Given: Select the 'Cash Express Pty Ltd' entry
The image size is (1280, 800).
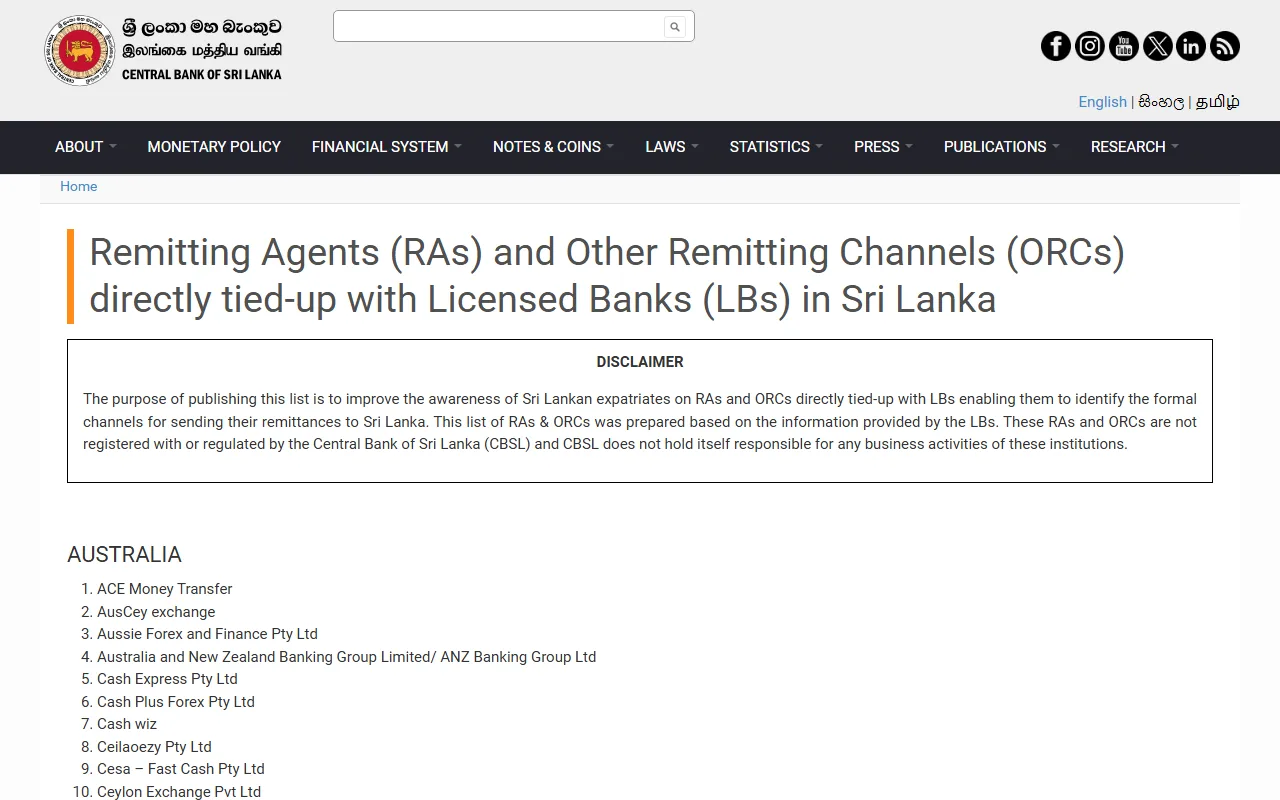Looking at the screenshot, I should pos(167,679).
